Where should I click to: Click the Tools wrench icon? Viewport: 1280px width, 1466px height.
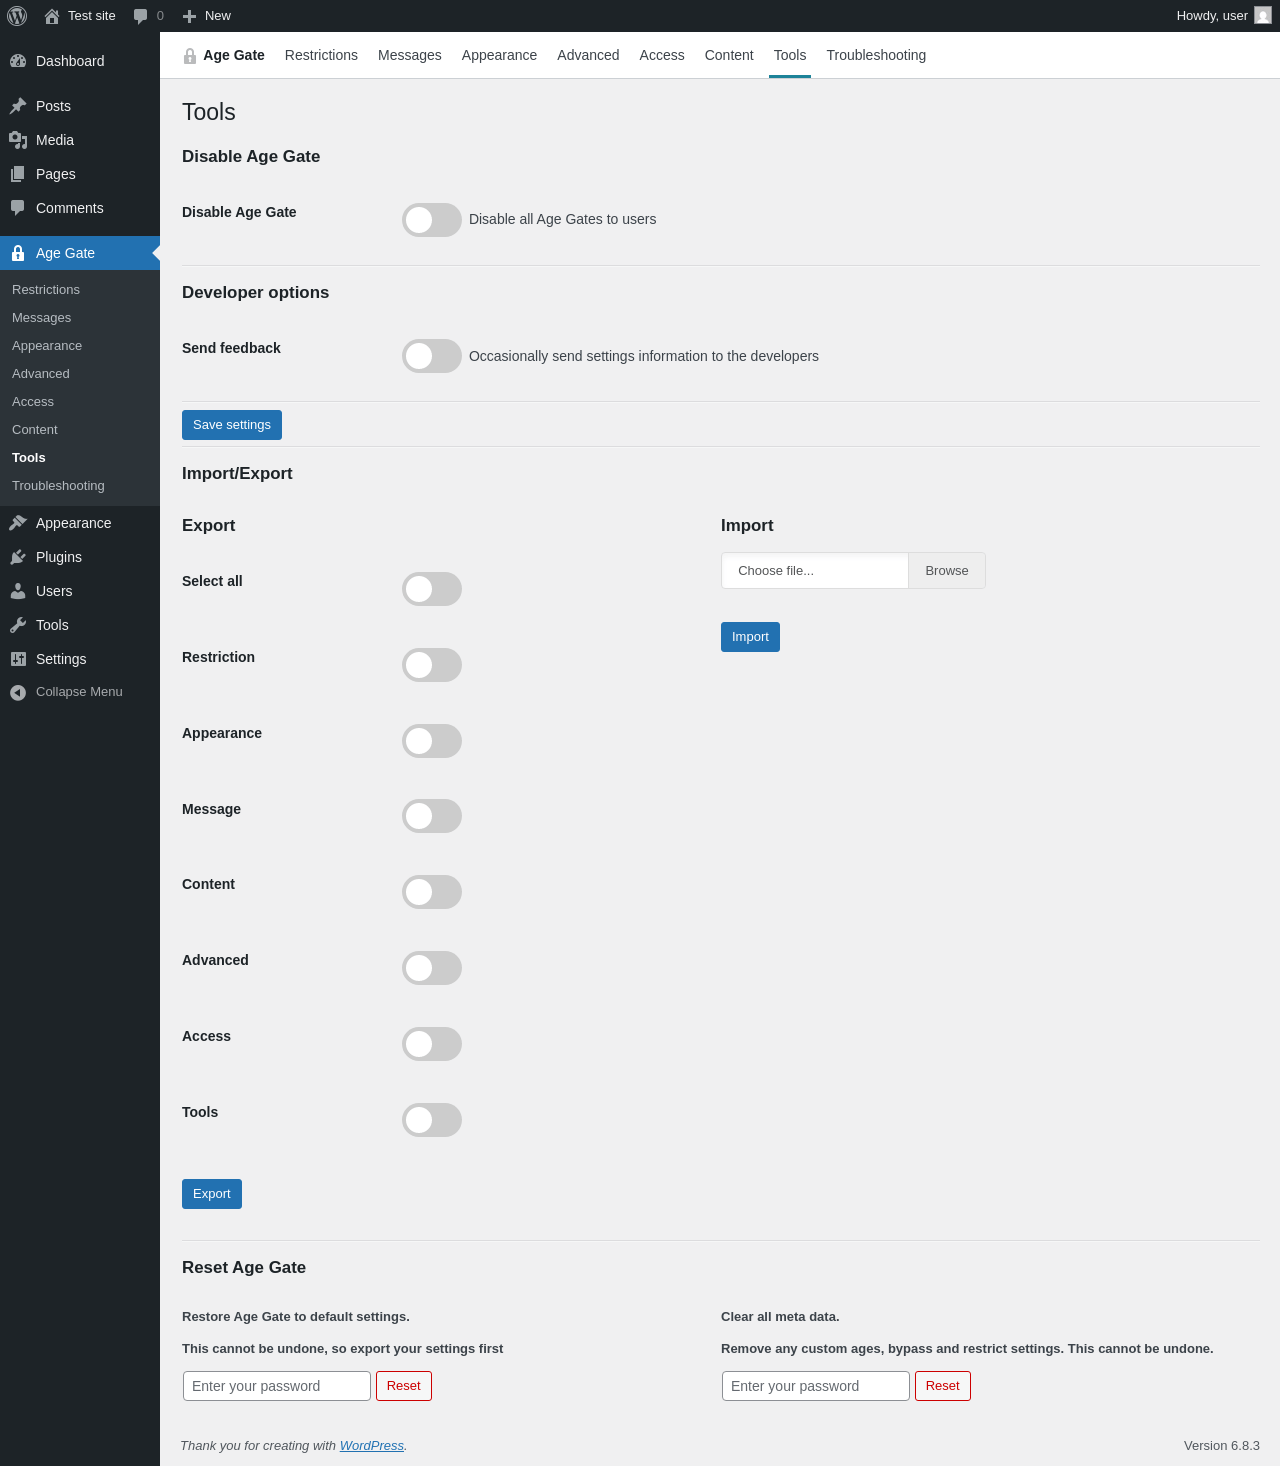click(x=18, y=625)
